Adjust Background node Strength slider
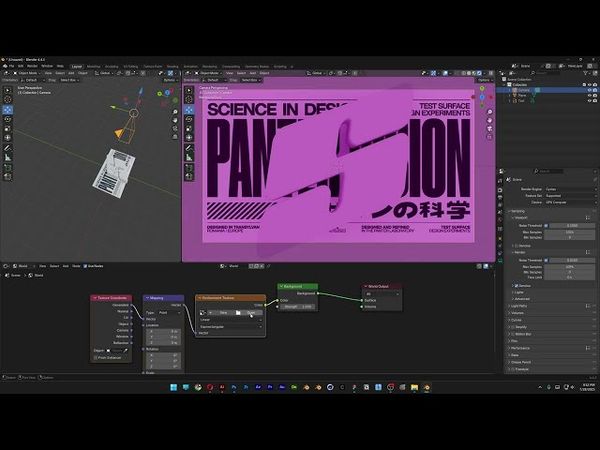The width and height of the screenshot is (600, 450). (297, 307)
